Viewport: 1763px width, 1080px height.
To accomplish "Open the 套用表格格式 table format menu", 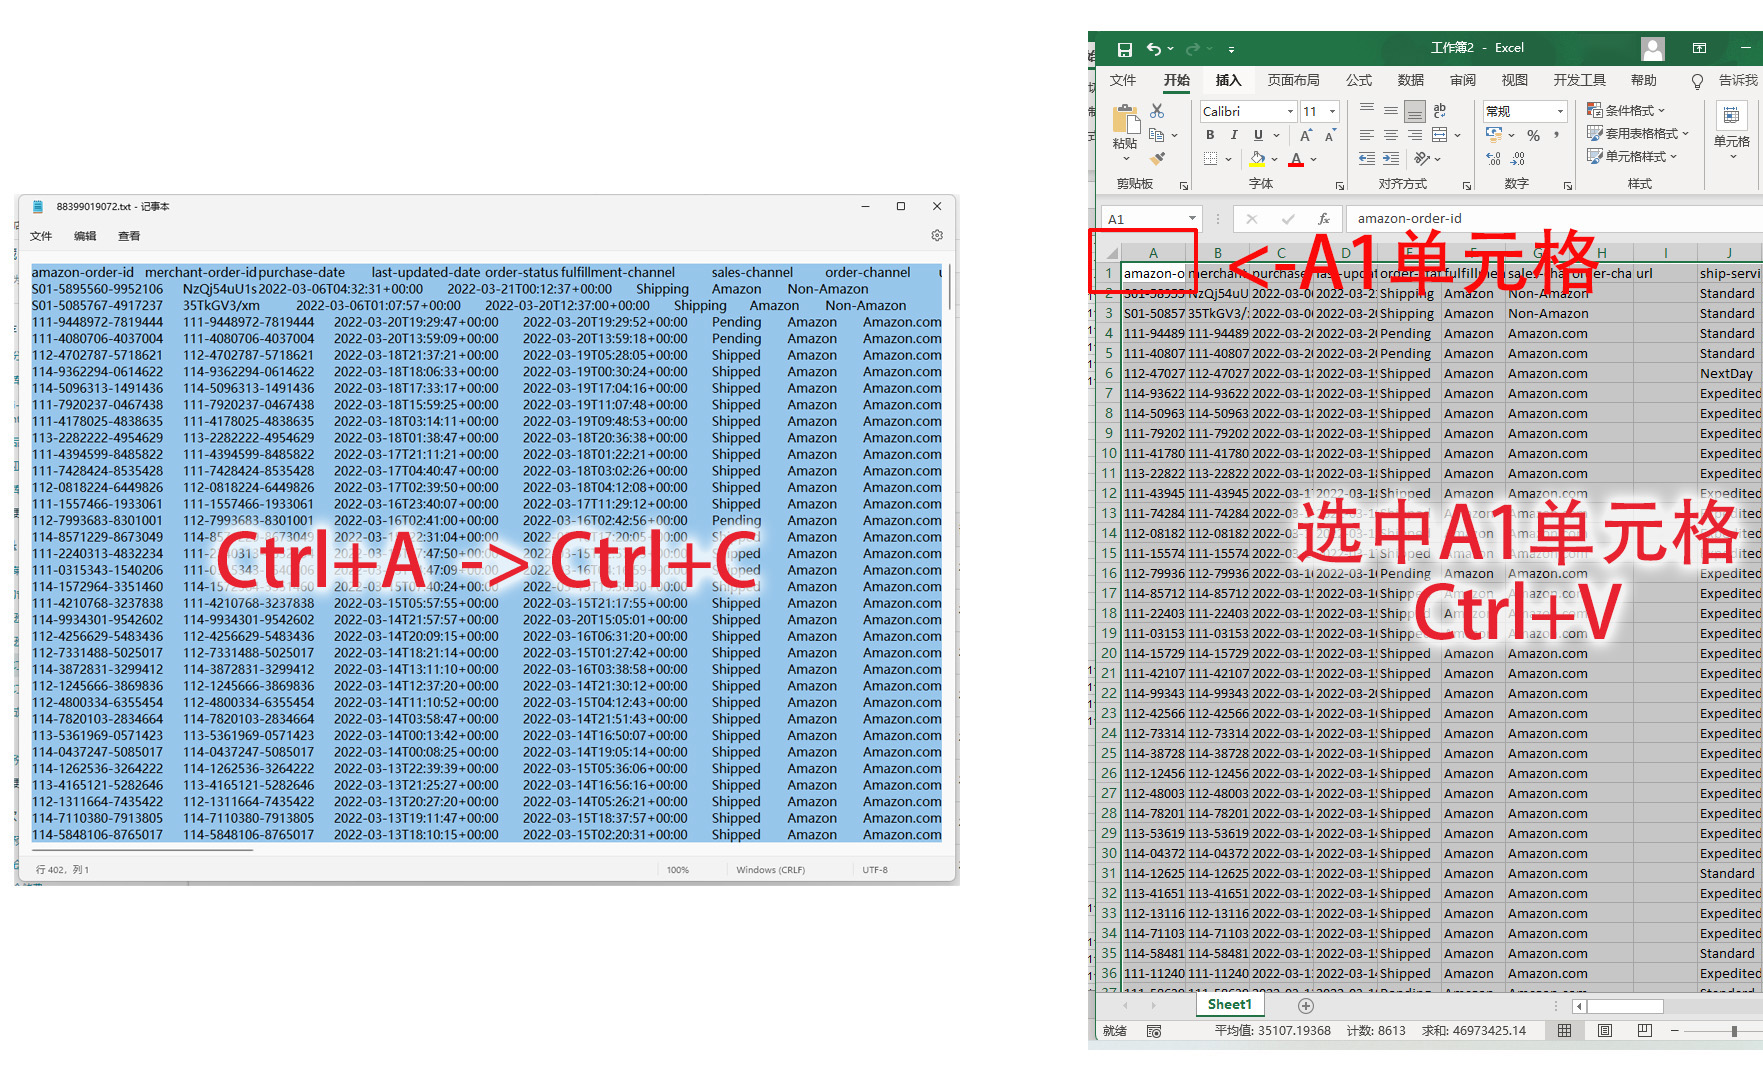I will pos(1638,134).
